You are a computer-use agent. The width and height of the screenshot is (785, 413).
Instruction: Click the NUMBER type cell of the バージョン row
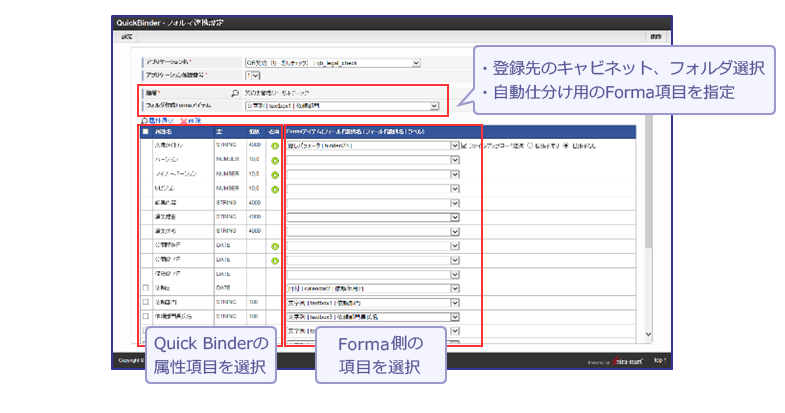tap(228, 159)
